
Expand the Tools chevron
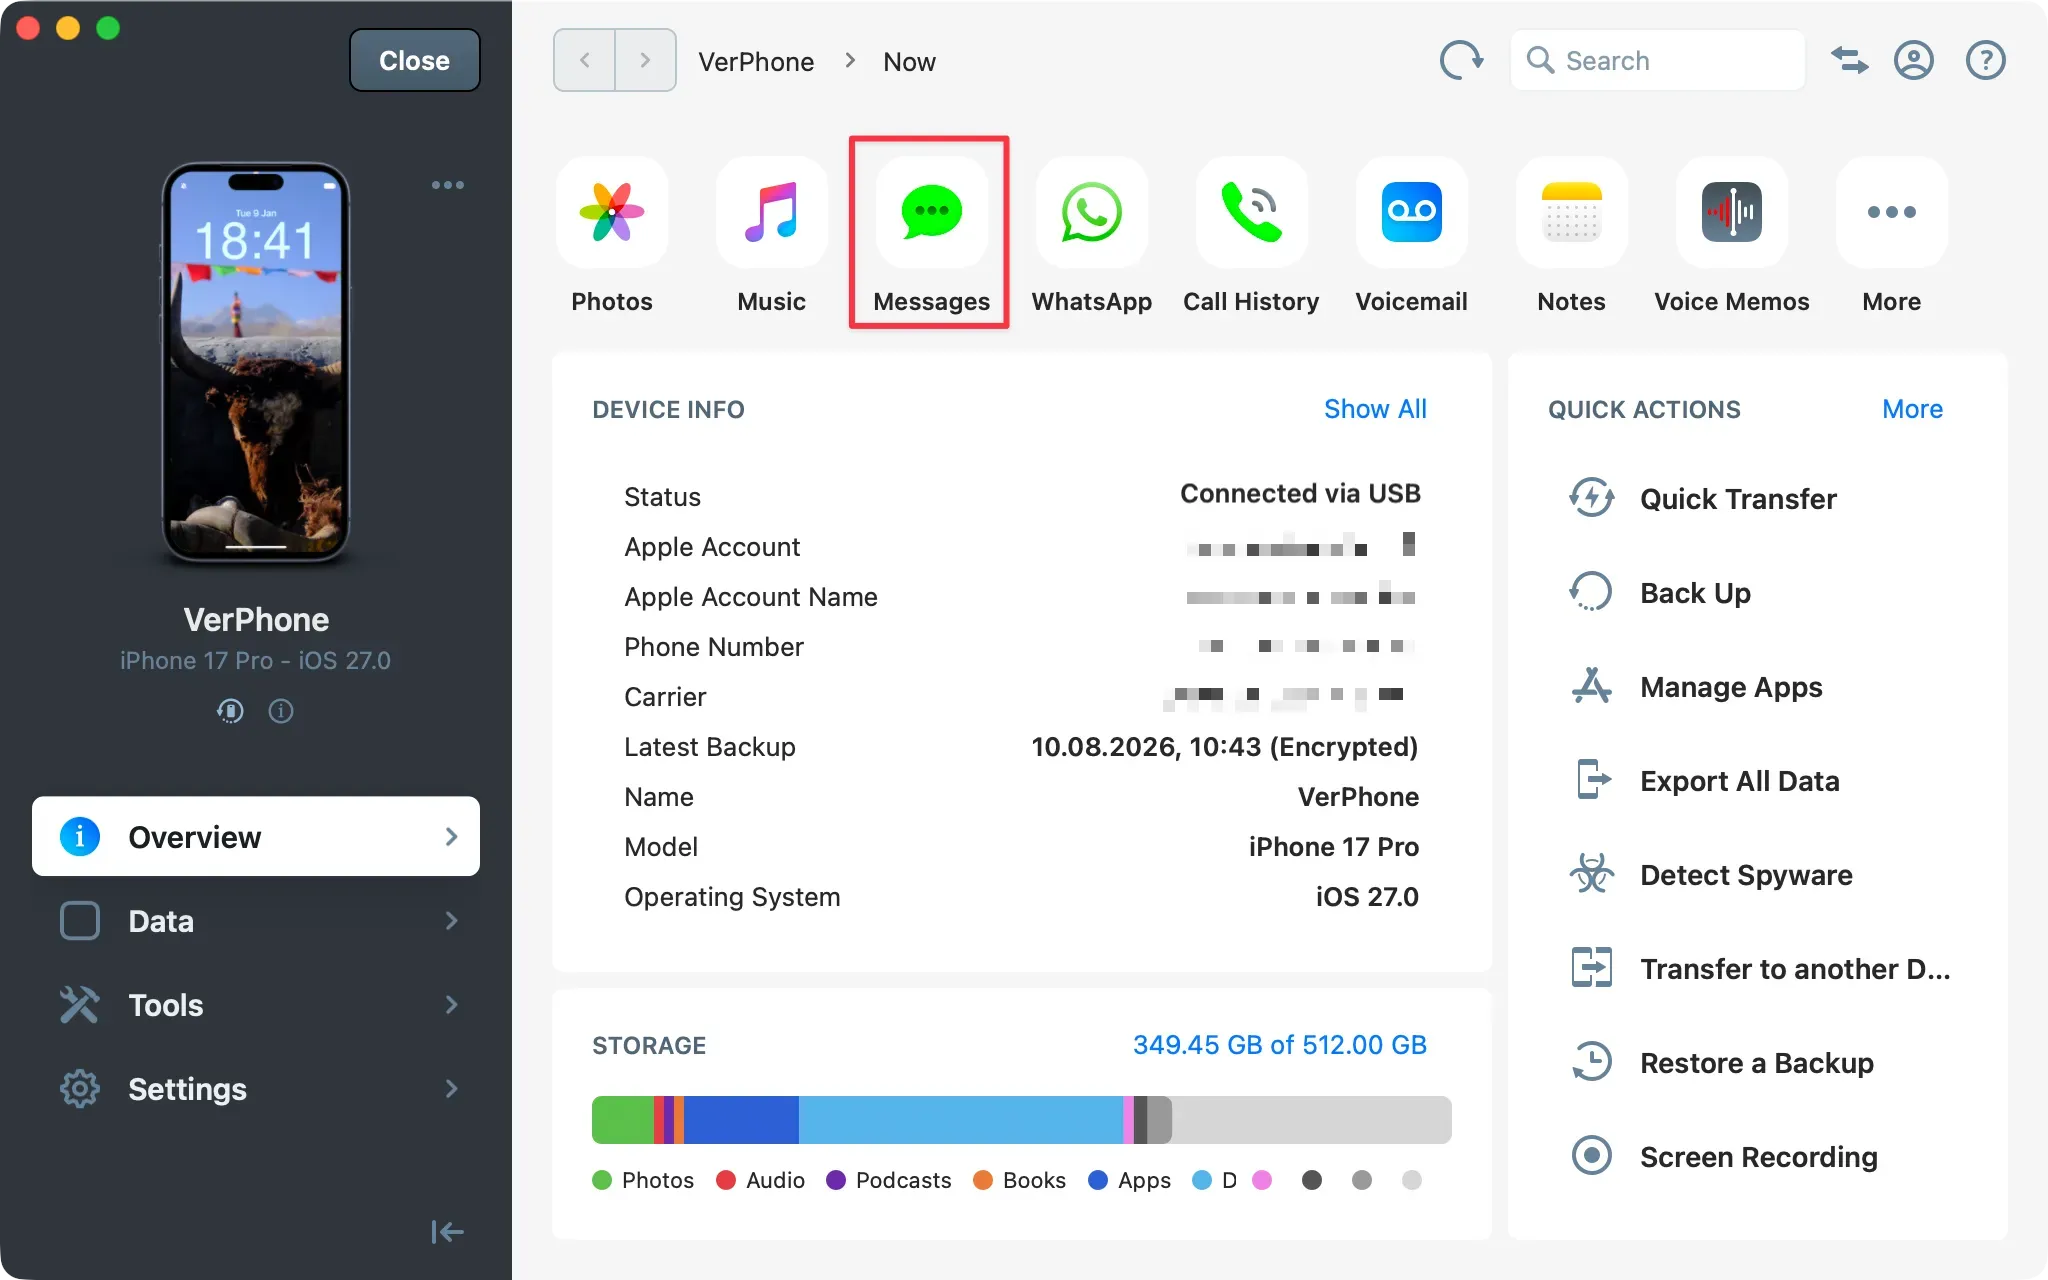pos(451,1004)
